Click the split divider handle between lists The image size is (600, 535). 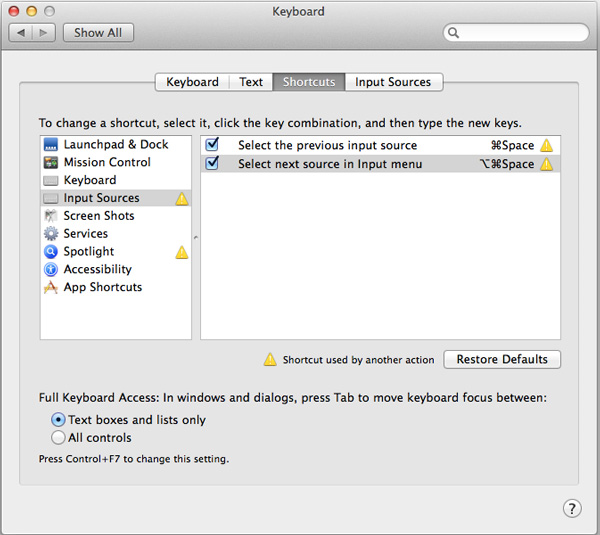(x=196, y=238)
